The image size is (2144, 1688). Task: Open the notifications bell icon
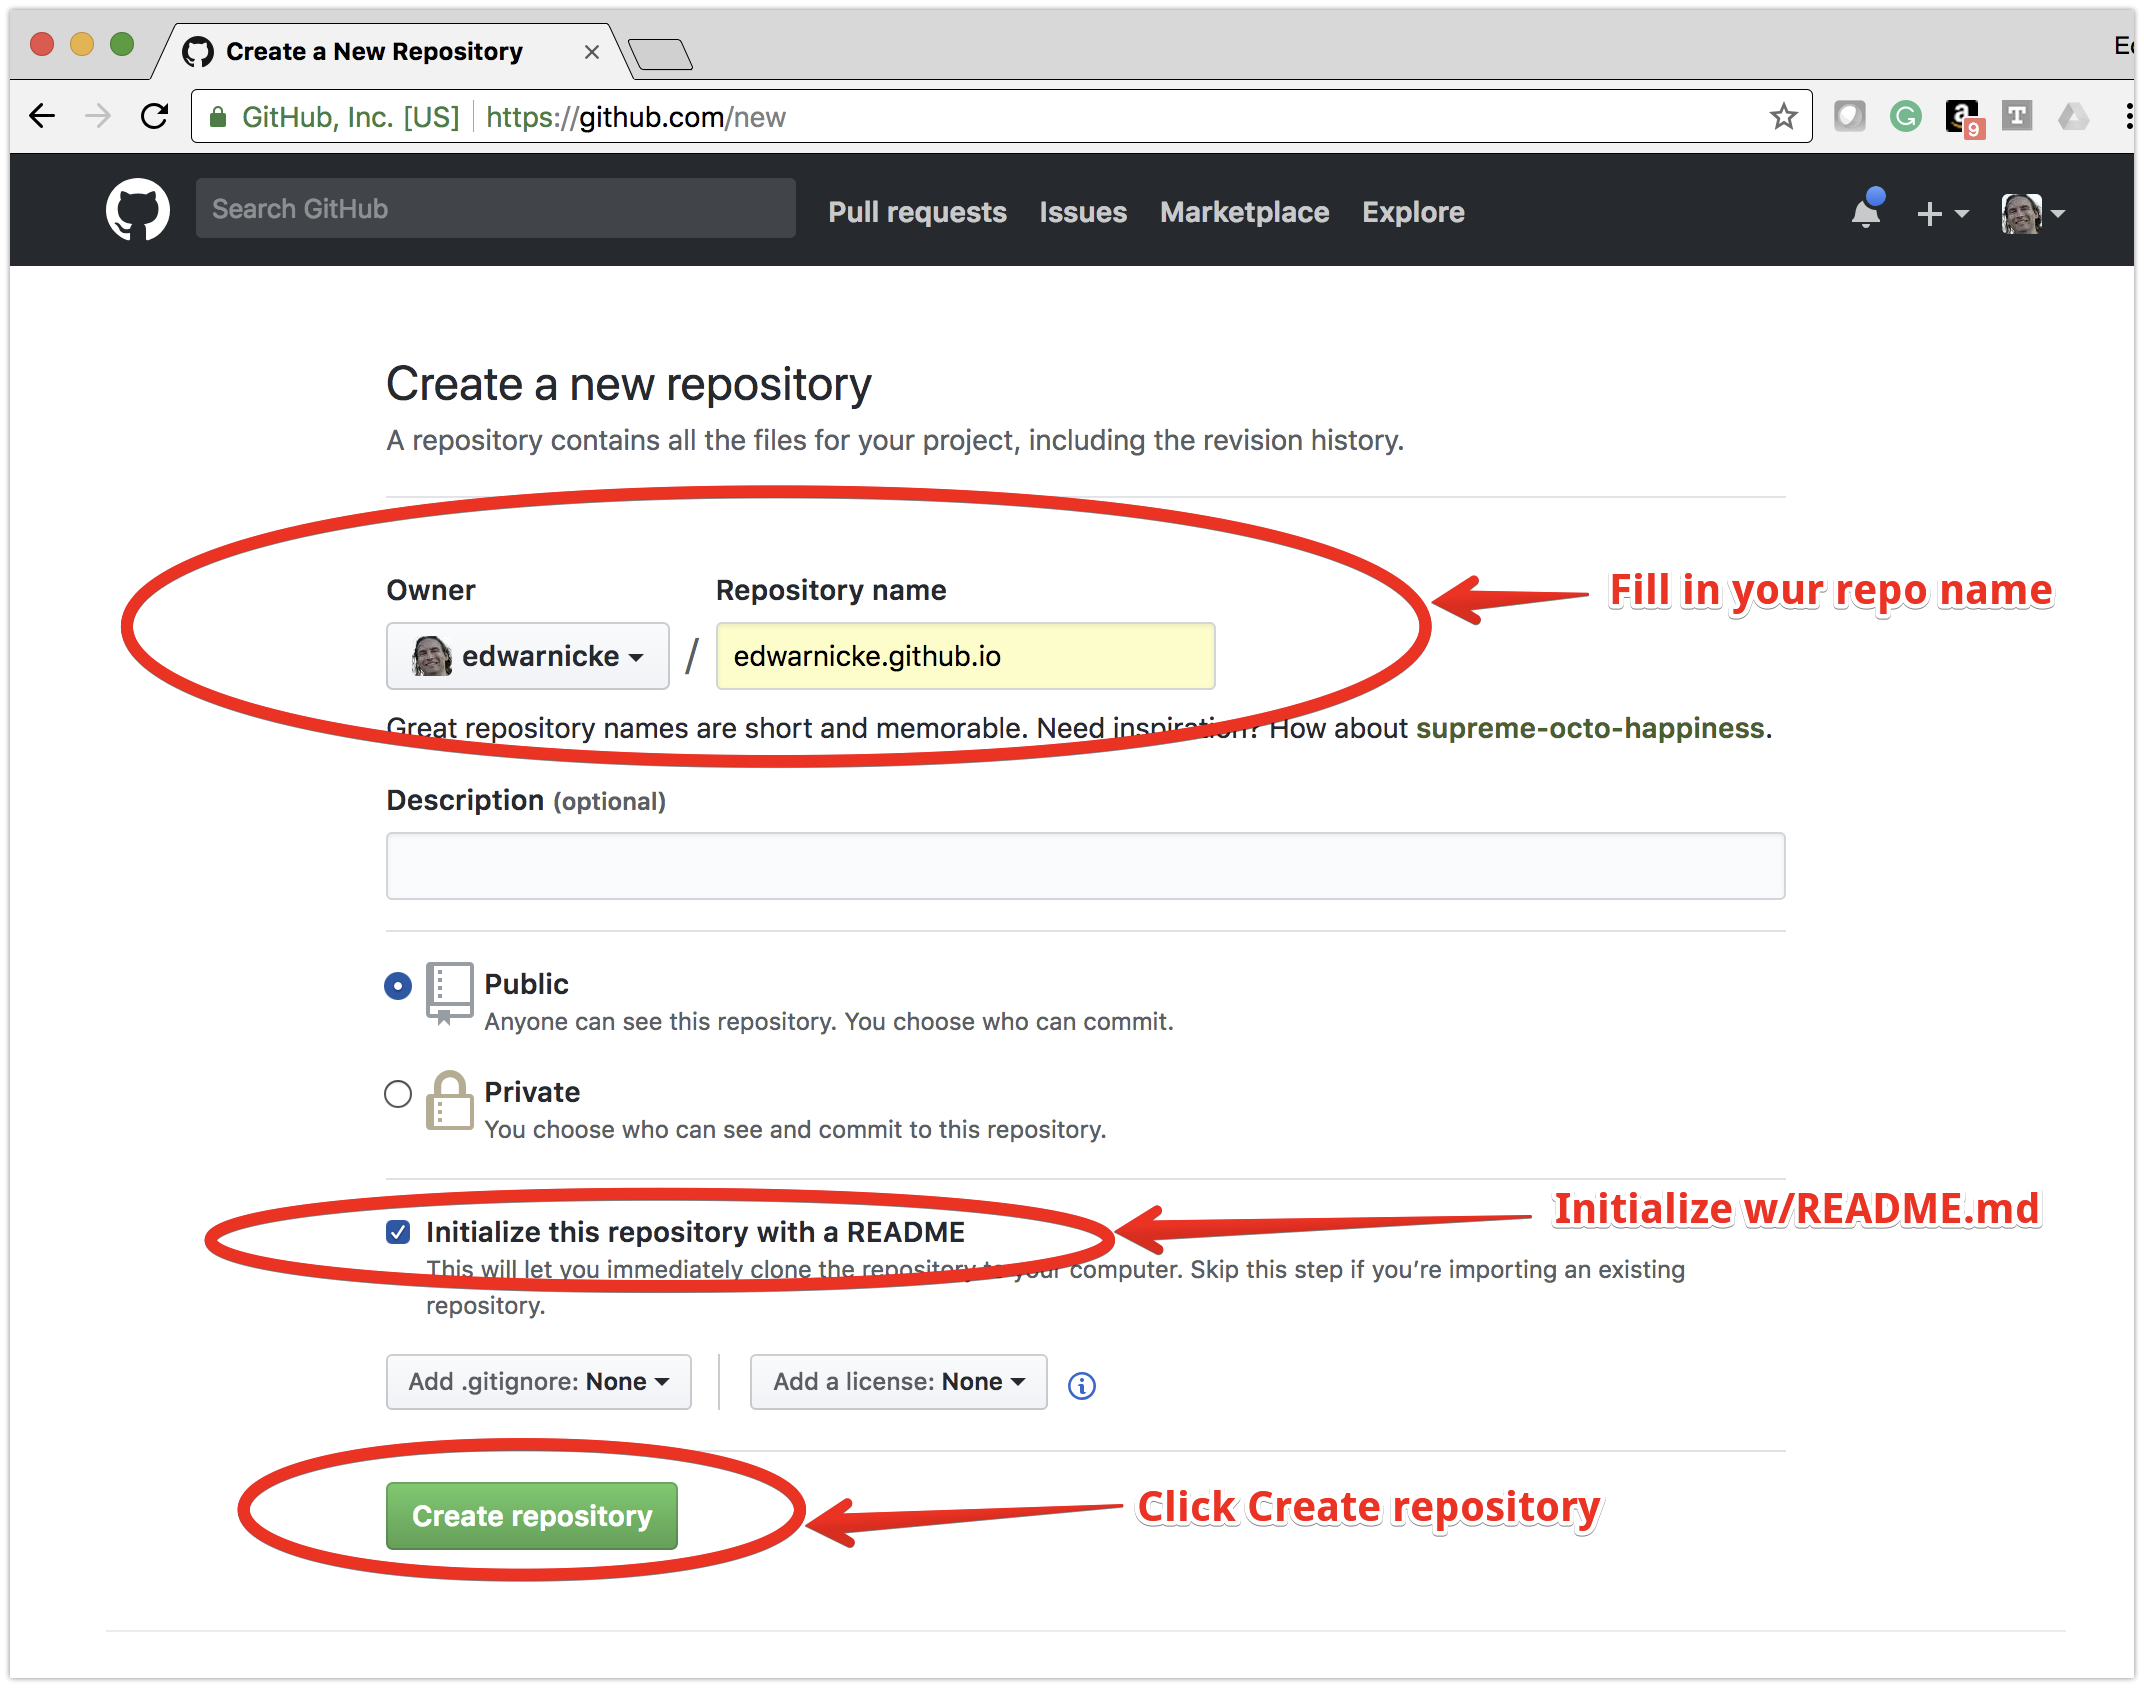click(x=1866, y=210)
